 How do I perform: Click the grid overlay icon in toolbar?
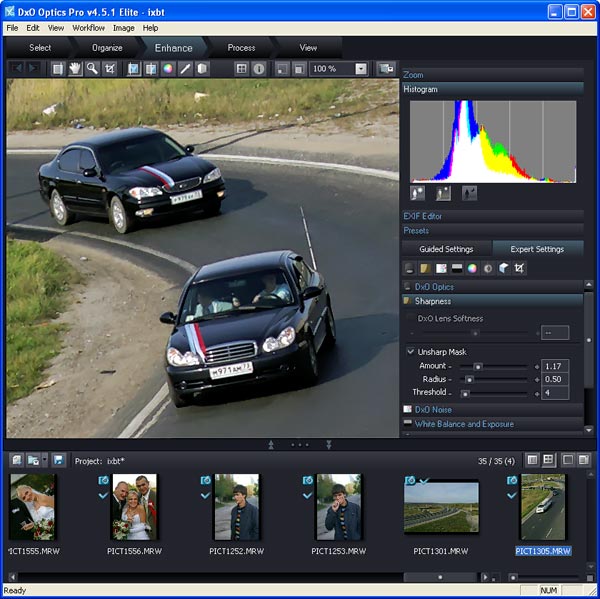(x=241, y=69)
